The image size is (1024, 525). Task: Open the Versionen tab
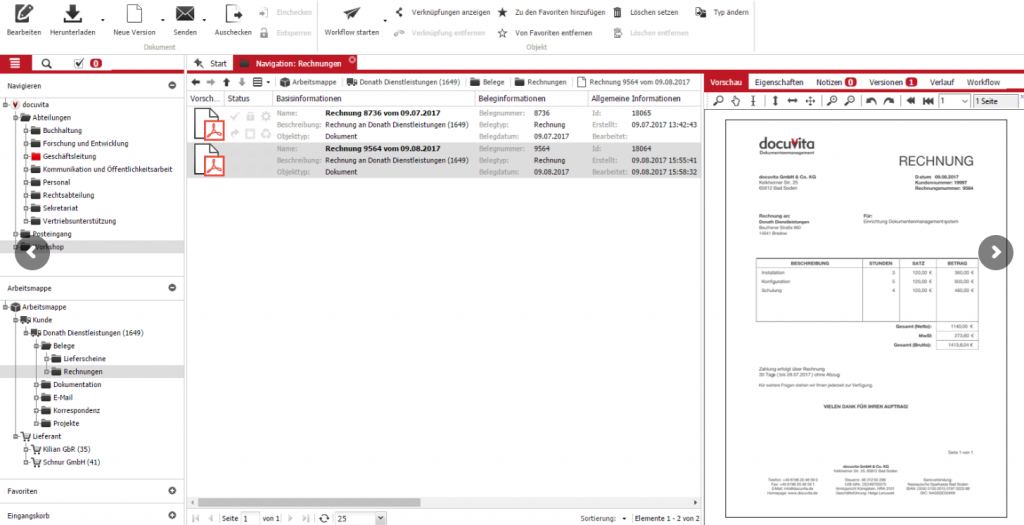pyautogui.click(x=892, y=81)
